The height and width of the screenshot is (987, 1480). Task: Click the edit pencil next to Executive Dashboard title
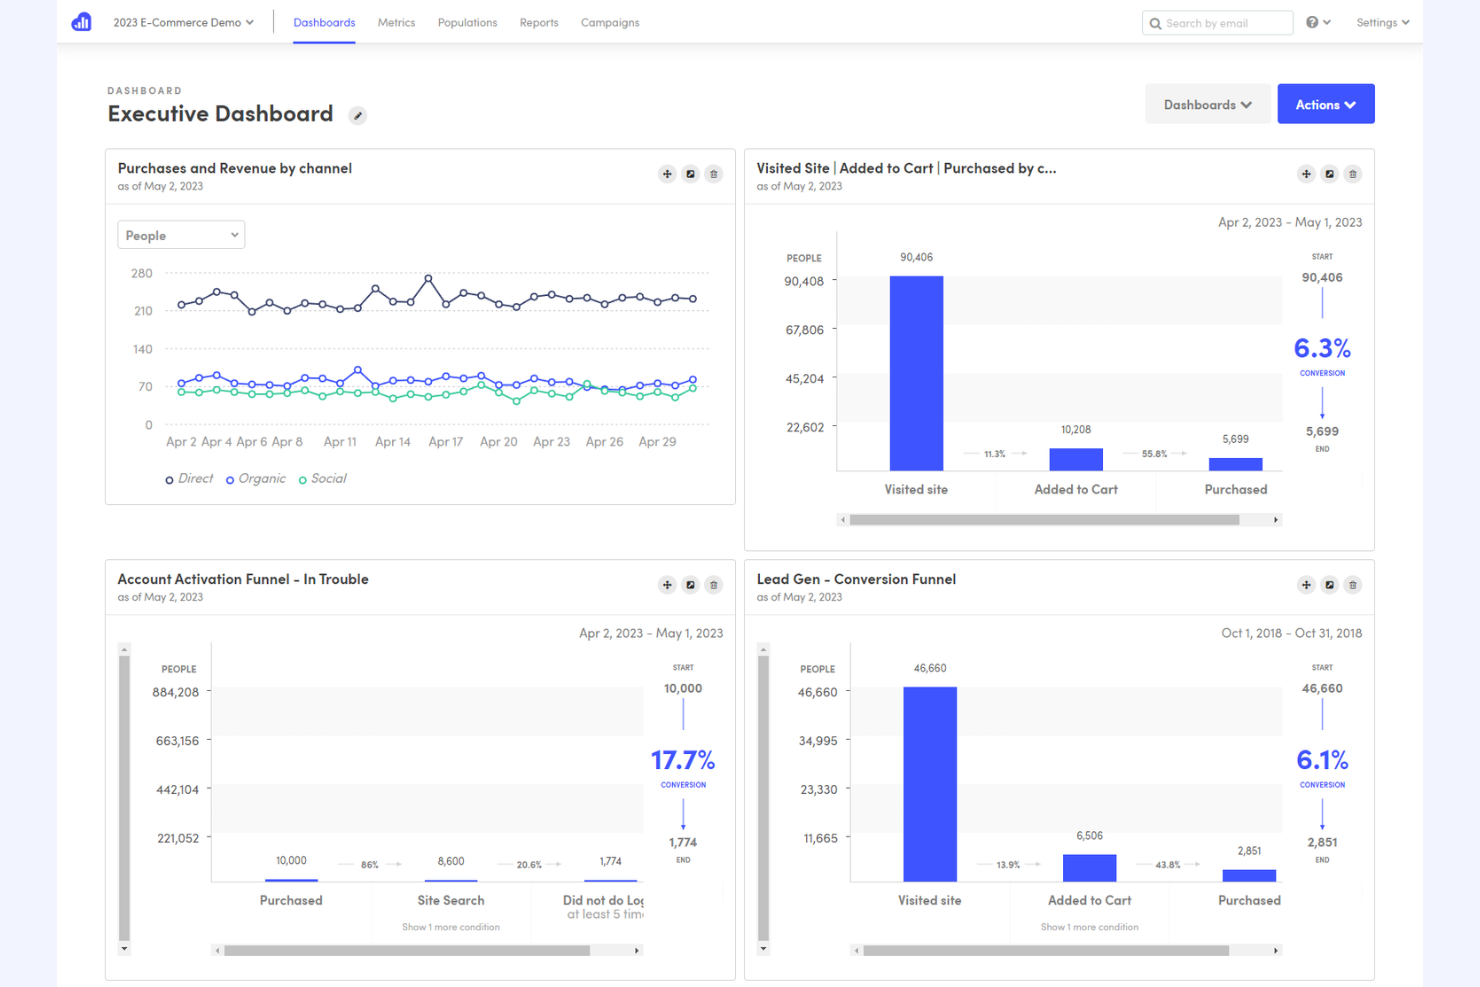(357, 115)
